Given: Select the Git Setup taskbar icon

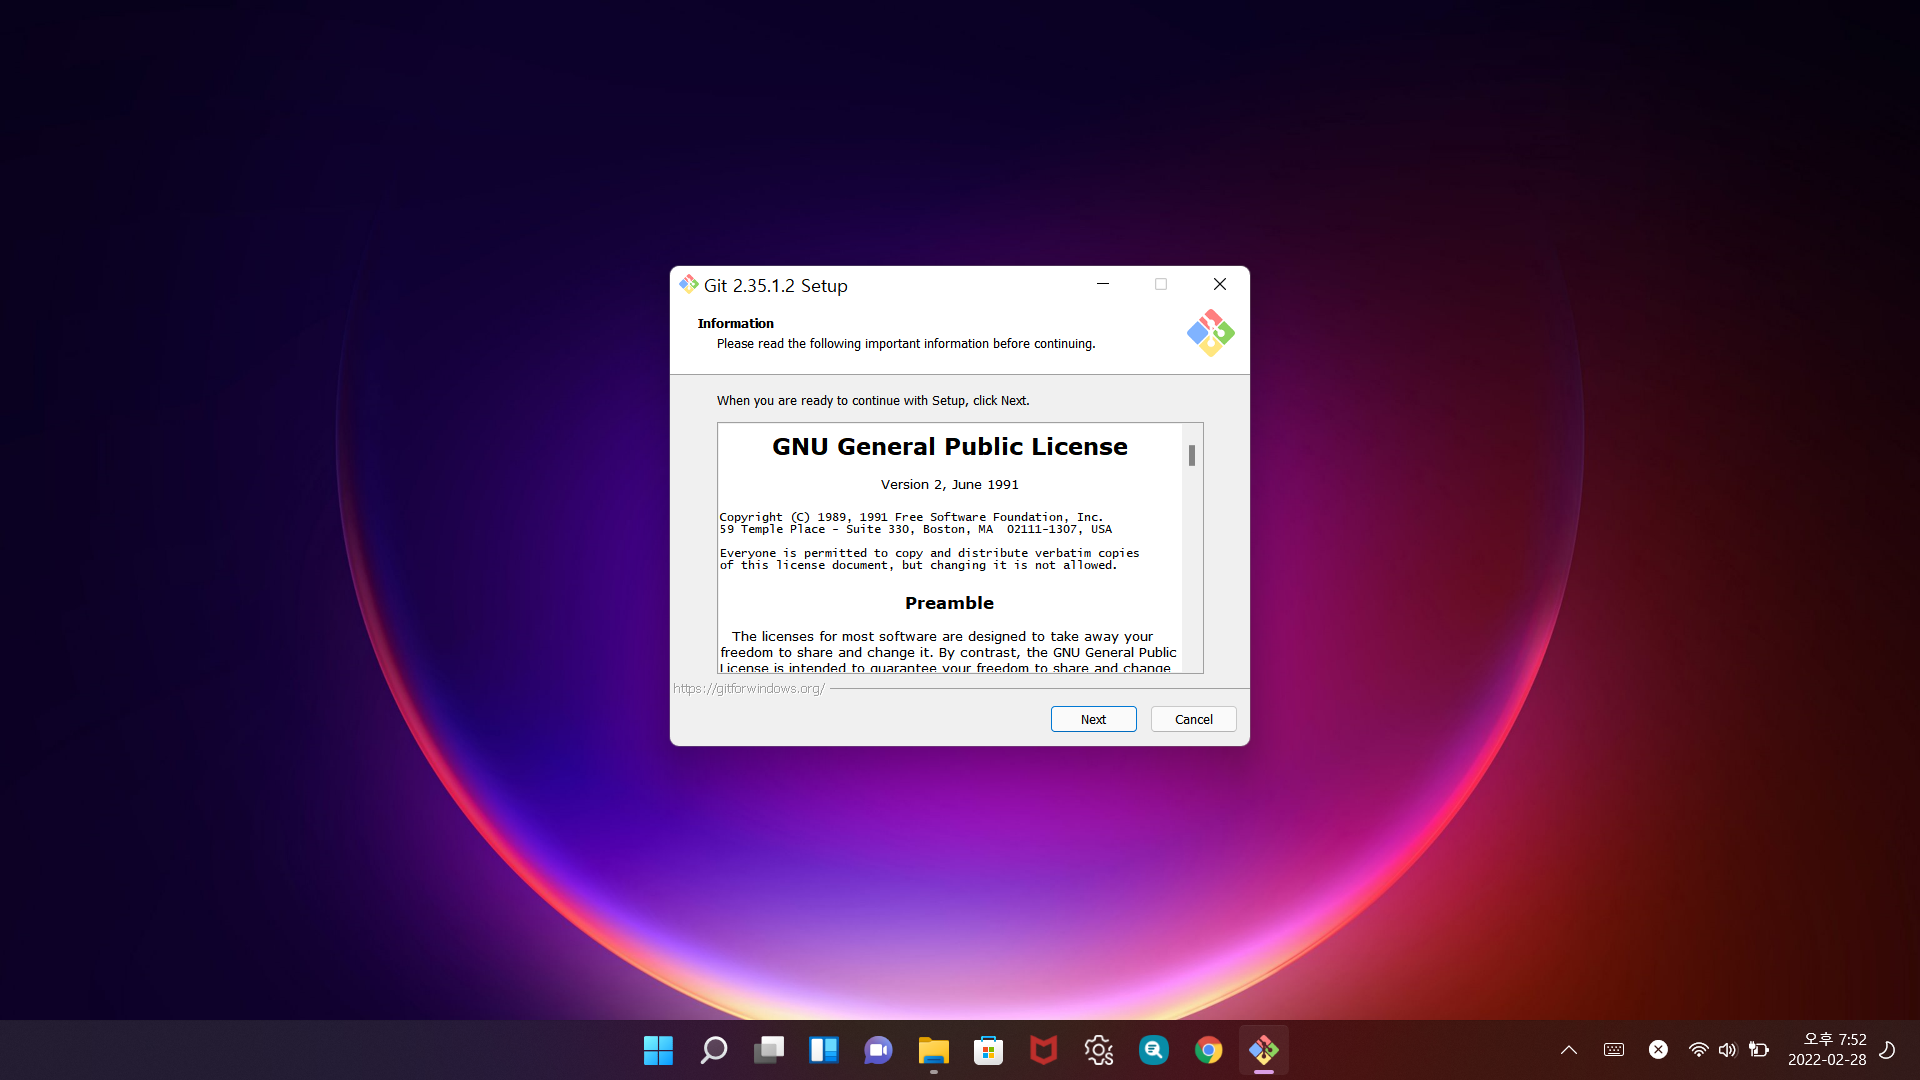Looking at the screenshot, I should click(x=1263, y=1050).
